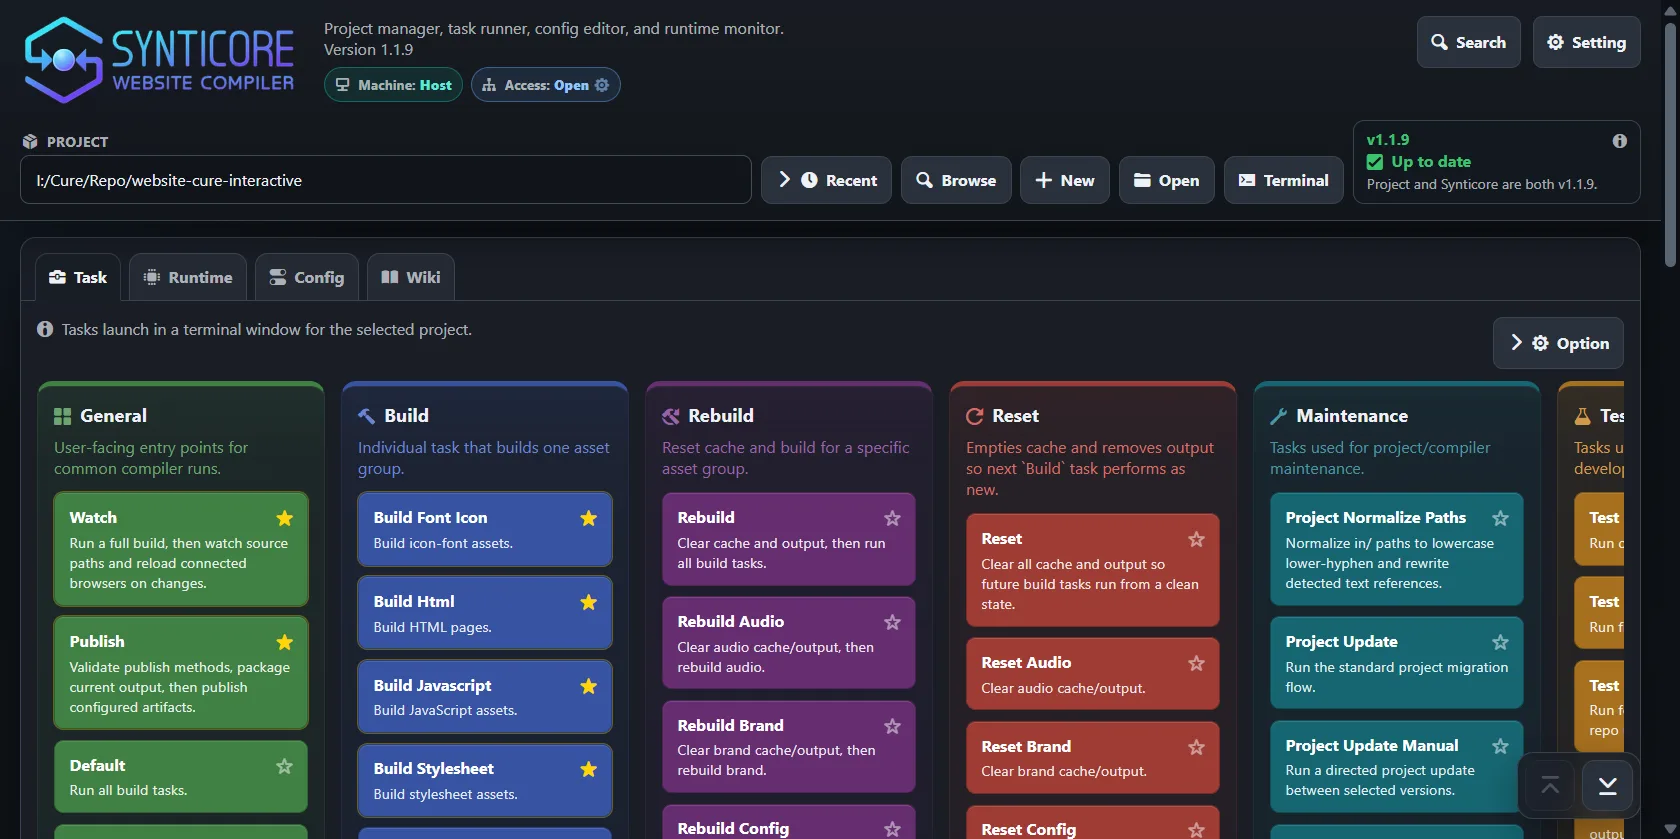Star the Reset task card

tap(1196, 539)
